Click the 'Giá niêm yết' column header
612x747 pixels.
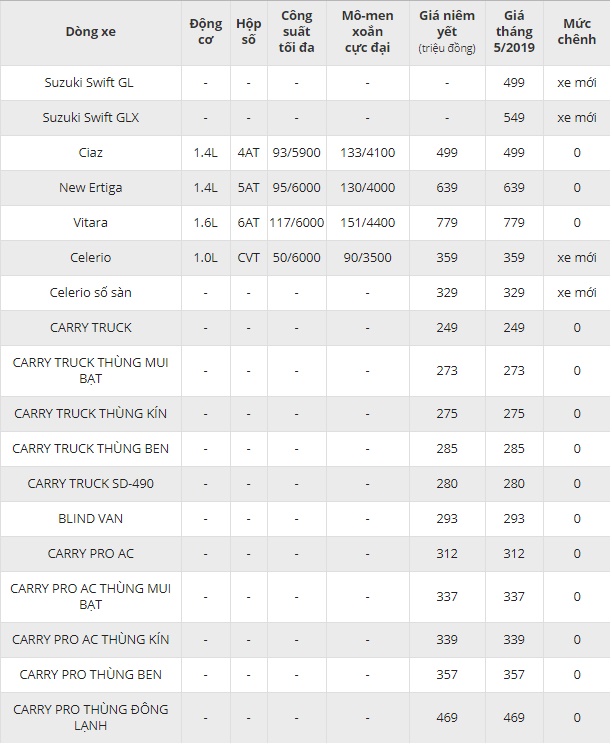tap(447, 32)
